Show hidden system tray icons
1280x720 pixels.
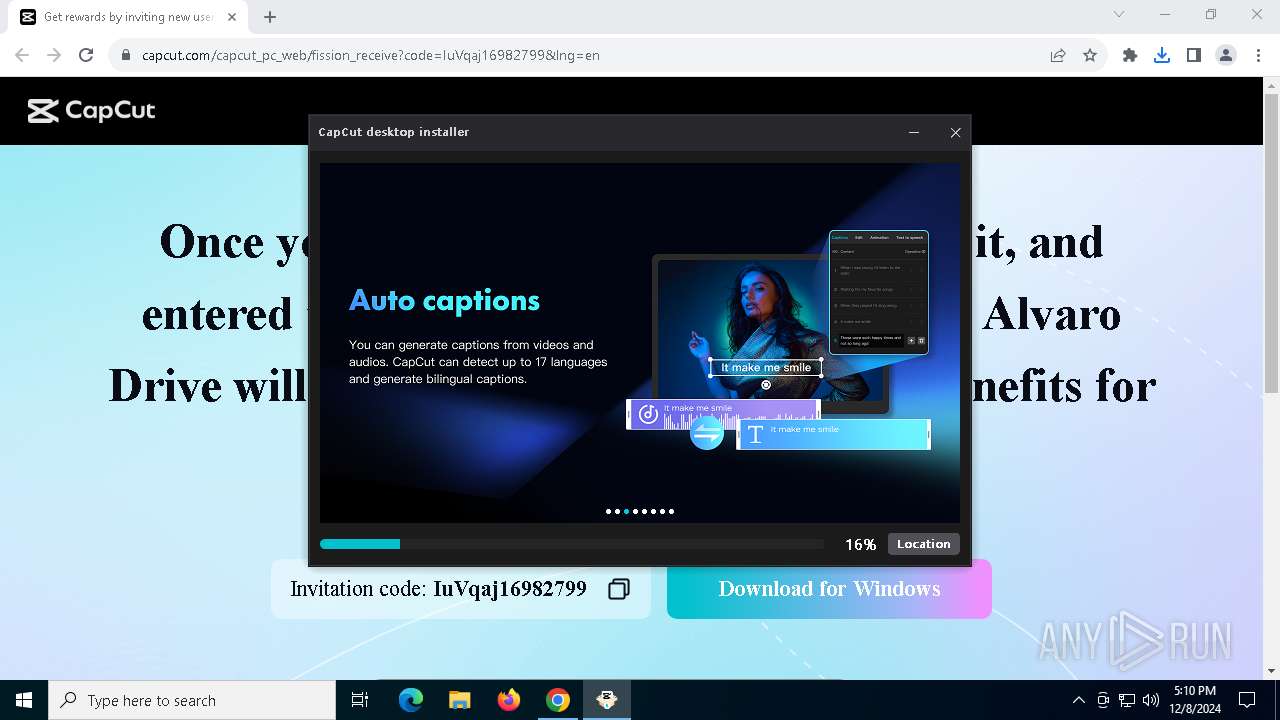point(1078,700)
